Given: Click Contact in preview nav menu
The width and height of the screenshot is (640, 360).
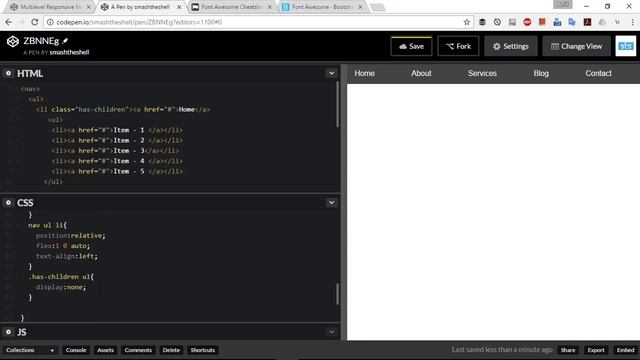Looking at the screenshot, I should pos(598,73).
